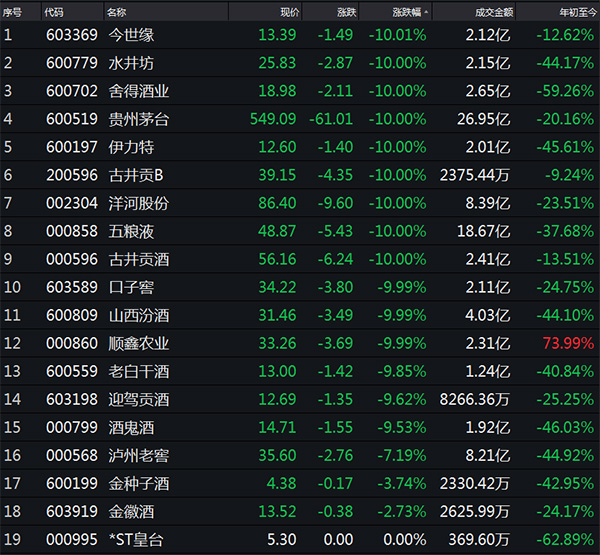
Task: Click stock code 600197
Action: coord(72,147)
